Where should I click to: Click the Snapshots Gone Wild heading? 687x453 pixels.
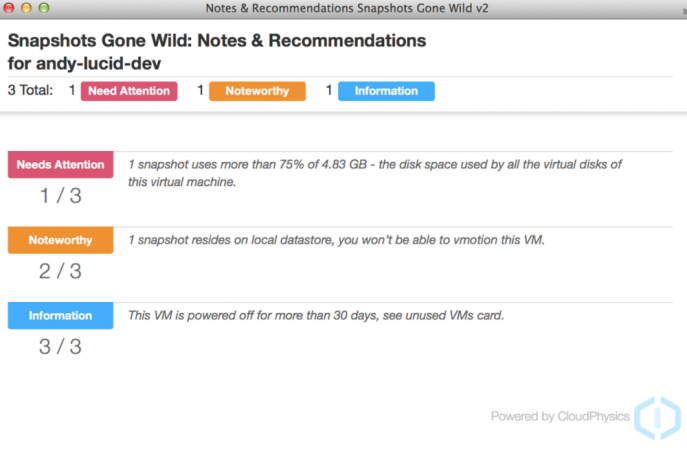(x=217, y=52)
